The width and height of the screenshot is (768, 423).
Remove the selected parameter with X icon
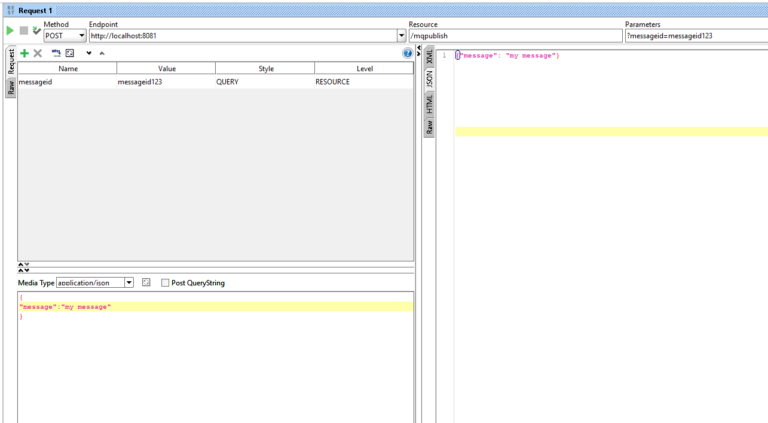pos(38,53)
